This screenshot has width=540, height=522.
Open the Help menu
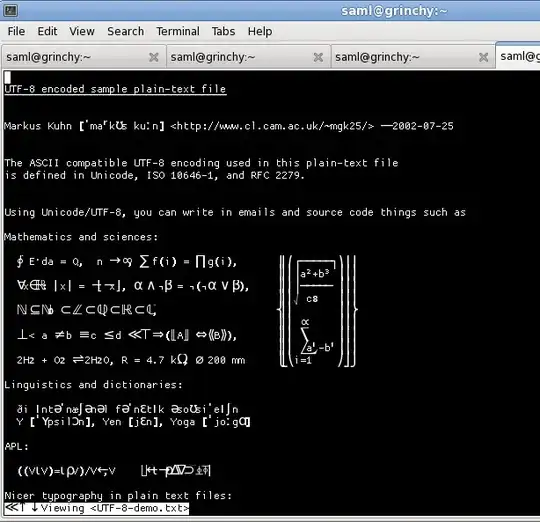coord(260,31)
